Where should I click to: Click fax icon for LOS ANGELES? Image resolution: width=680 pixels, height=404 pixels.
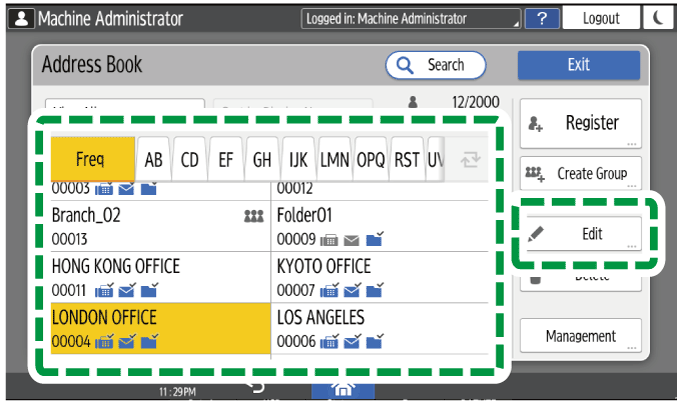[x=329, y=342]
